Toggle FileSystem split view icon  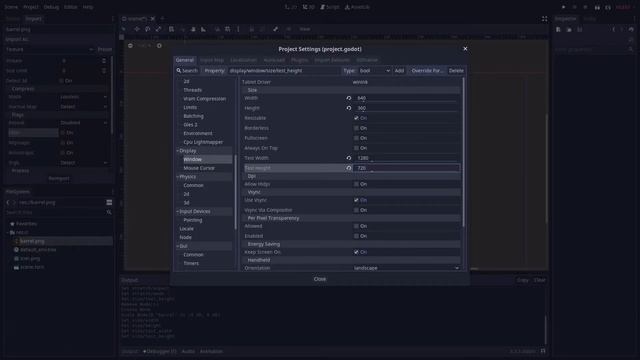[x=109, y=202]
